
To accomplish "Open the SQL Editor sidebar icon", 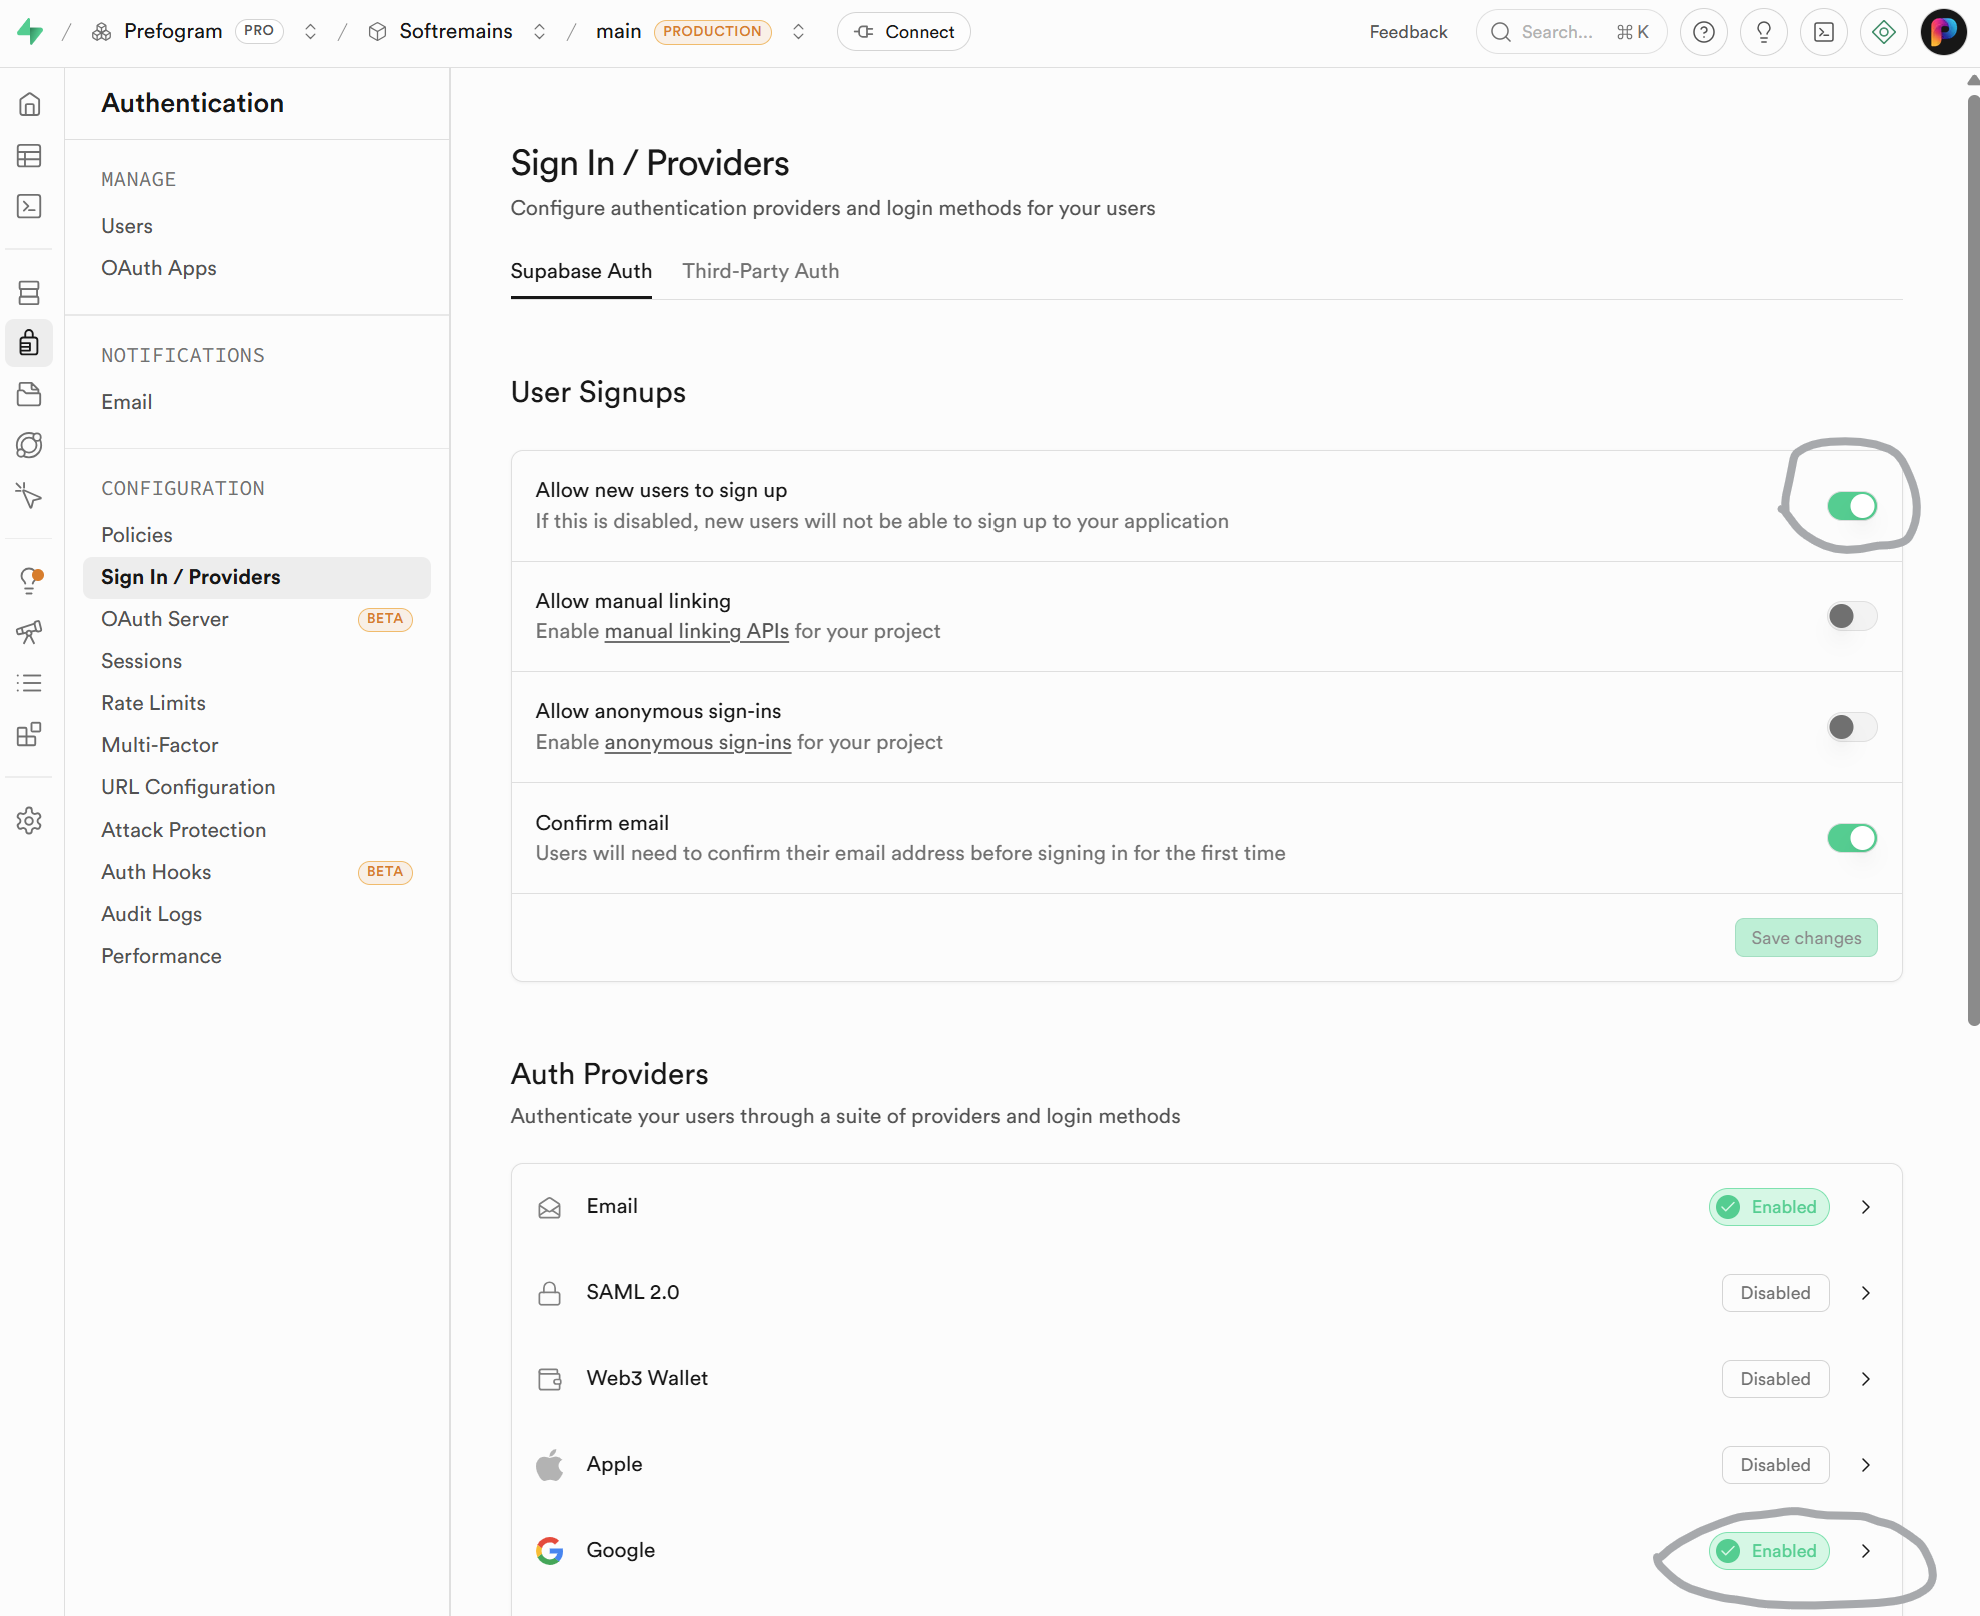I will pos(29,206).
